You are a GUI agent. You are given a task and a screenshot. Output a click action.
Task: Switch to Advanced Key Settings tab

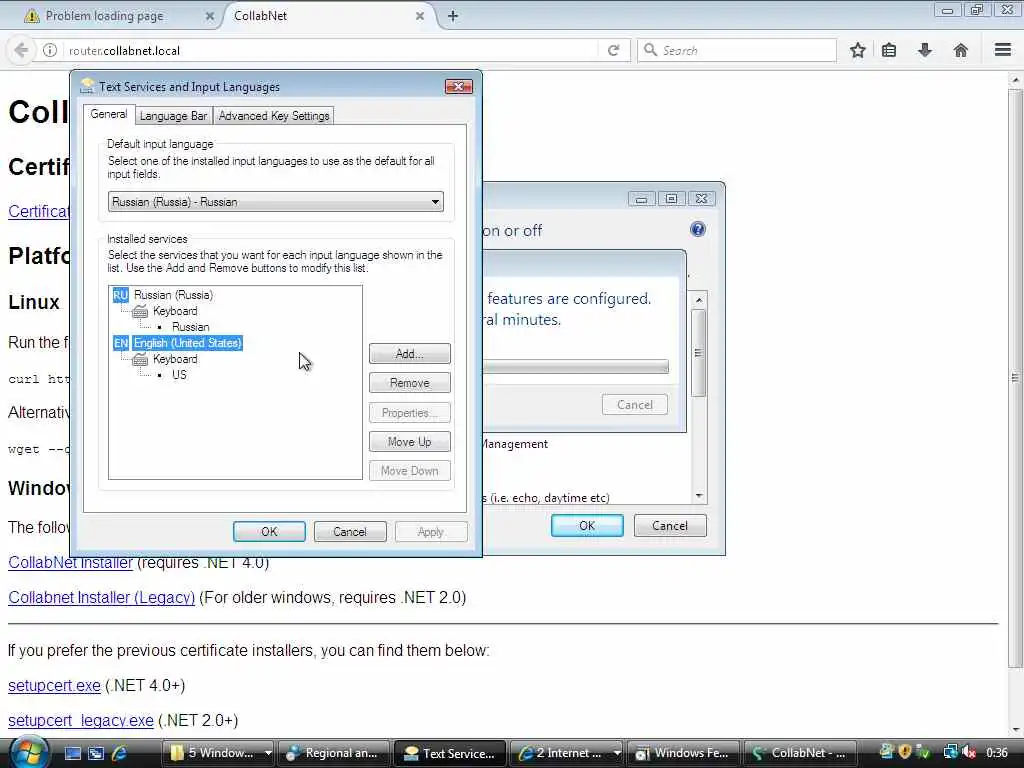point(274,116)
